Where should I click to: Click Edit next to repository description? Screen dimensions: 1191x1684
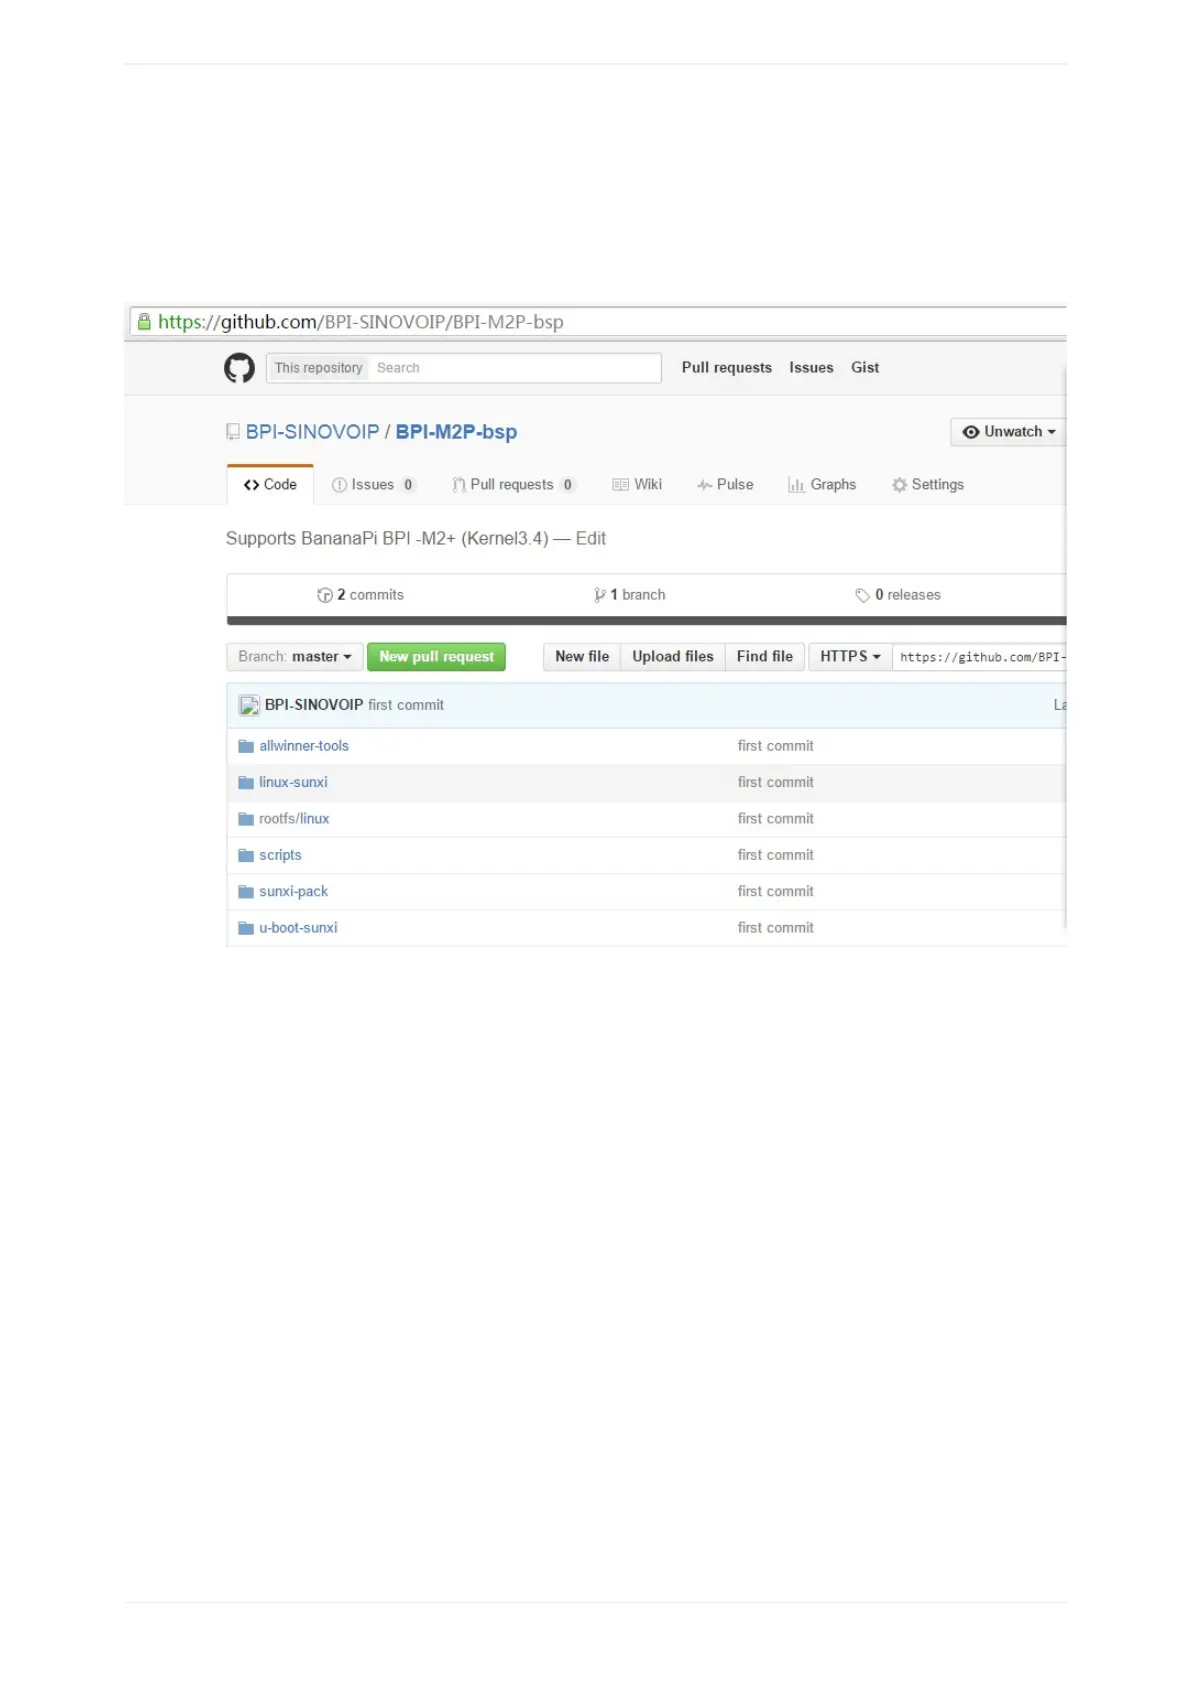[591, 539]
